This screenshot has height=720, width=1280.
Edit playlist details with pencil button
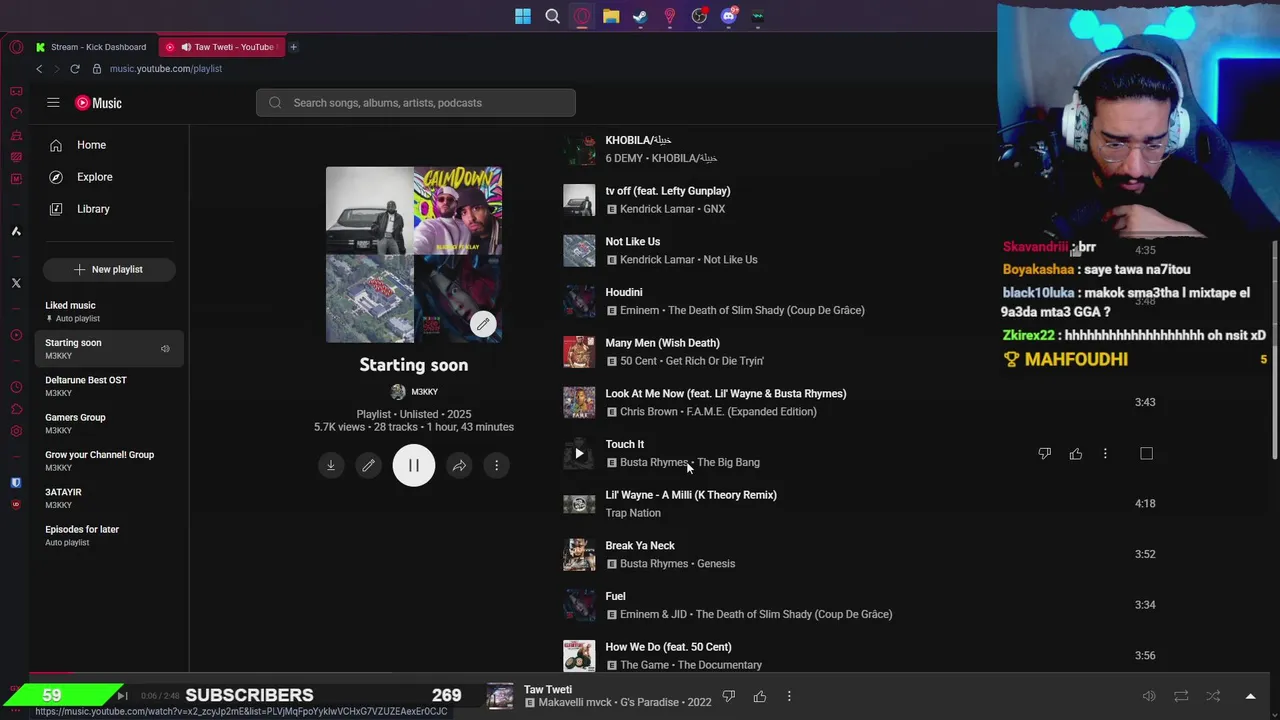(369, 465)
